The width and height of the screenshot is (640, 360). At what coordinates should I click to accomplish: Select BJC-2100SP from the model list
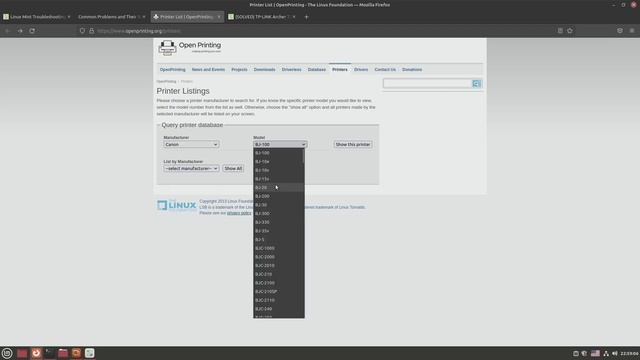[278, 292]
